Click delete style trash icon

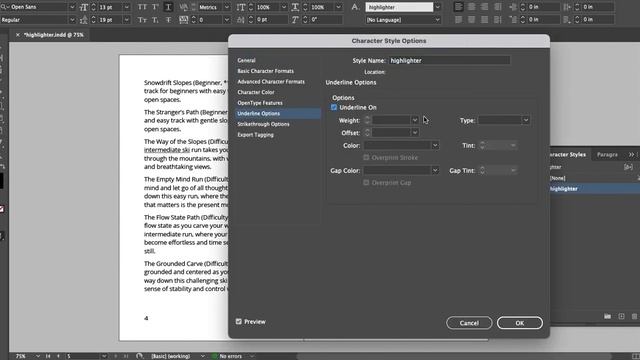click(x=634, y=316)
